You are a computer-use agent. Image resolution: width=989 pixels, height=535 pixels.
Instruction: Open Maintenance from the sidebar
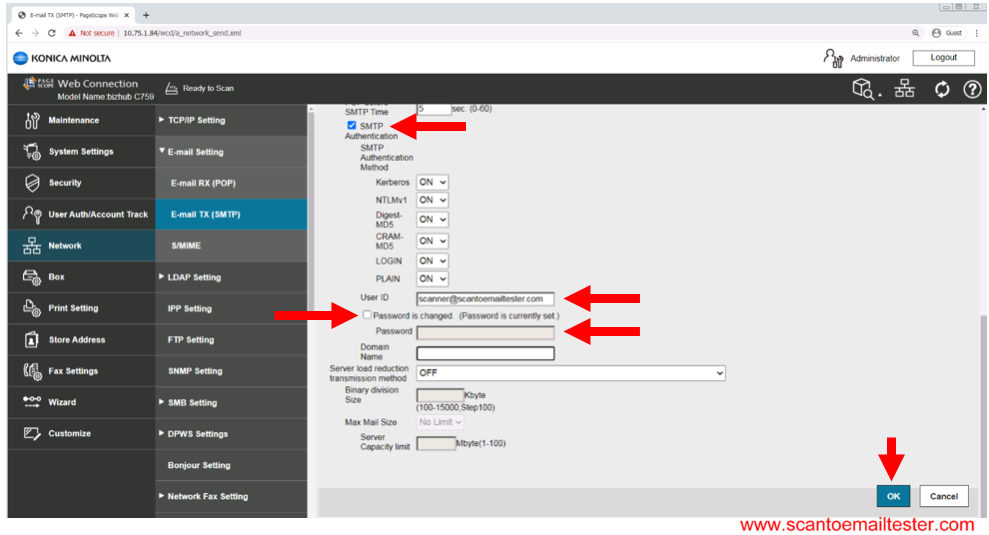[x=73, y=120]
